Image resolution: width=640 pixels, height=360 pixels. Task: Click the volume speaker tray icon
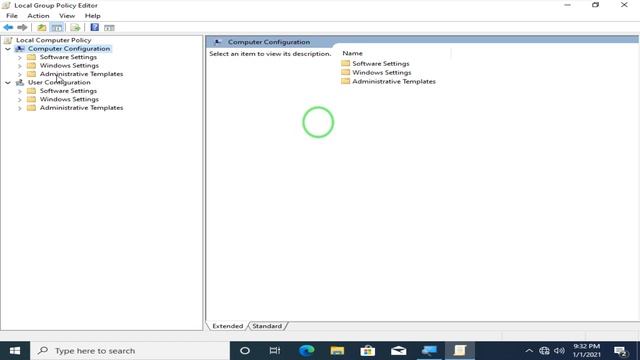[x=560, y=351]
